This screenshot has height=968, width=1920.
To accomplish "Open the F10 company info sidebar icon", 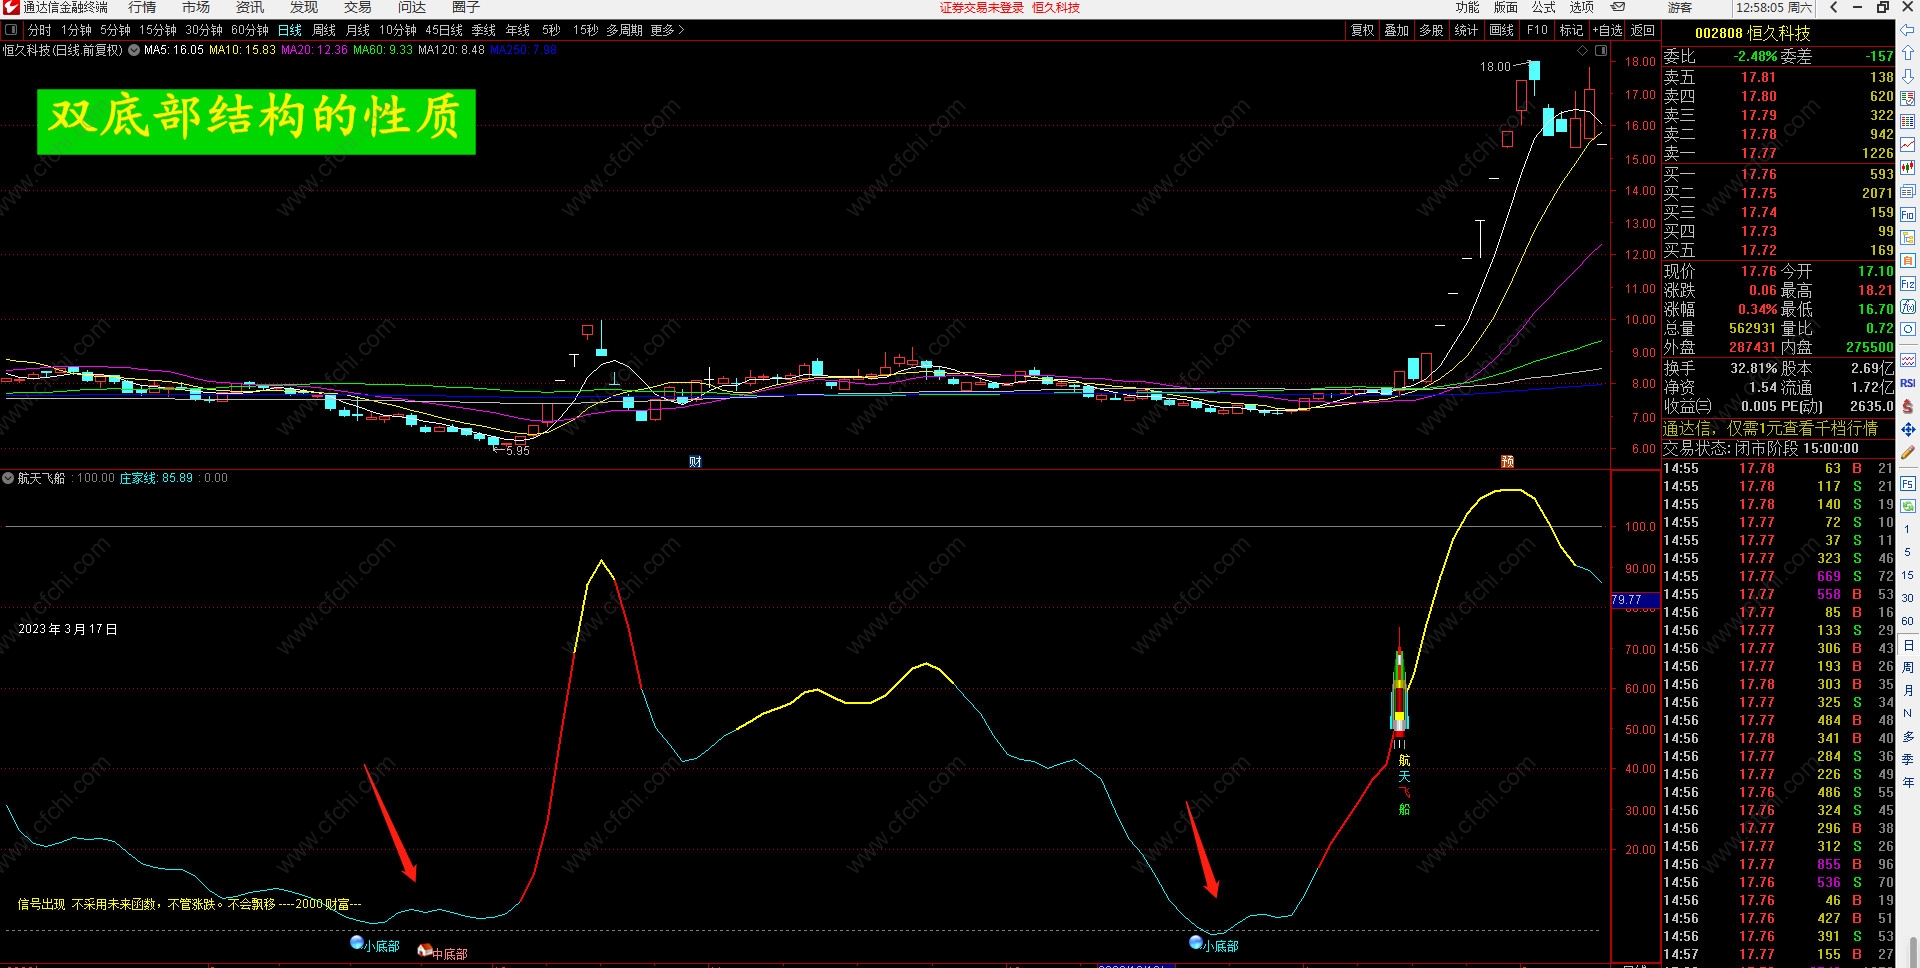I will click(x=1908, y=215).
